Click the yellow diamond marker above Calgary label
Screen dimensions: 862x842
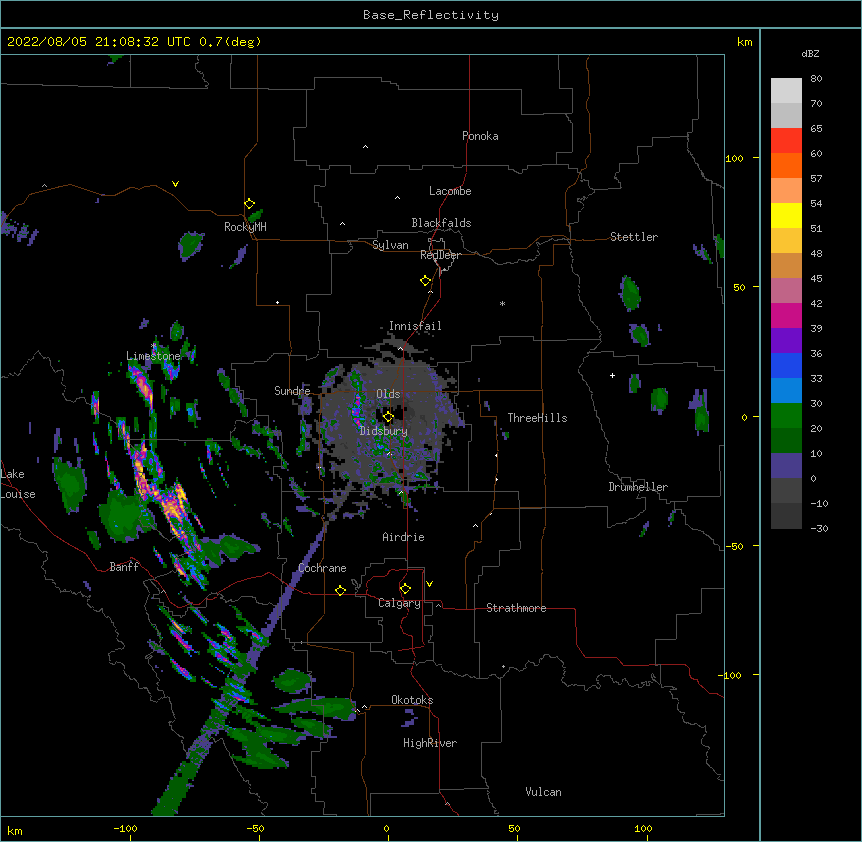pos(405,589)
